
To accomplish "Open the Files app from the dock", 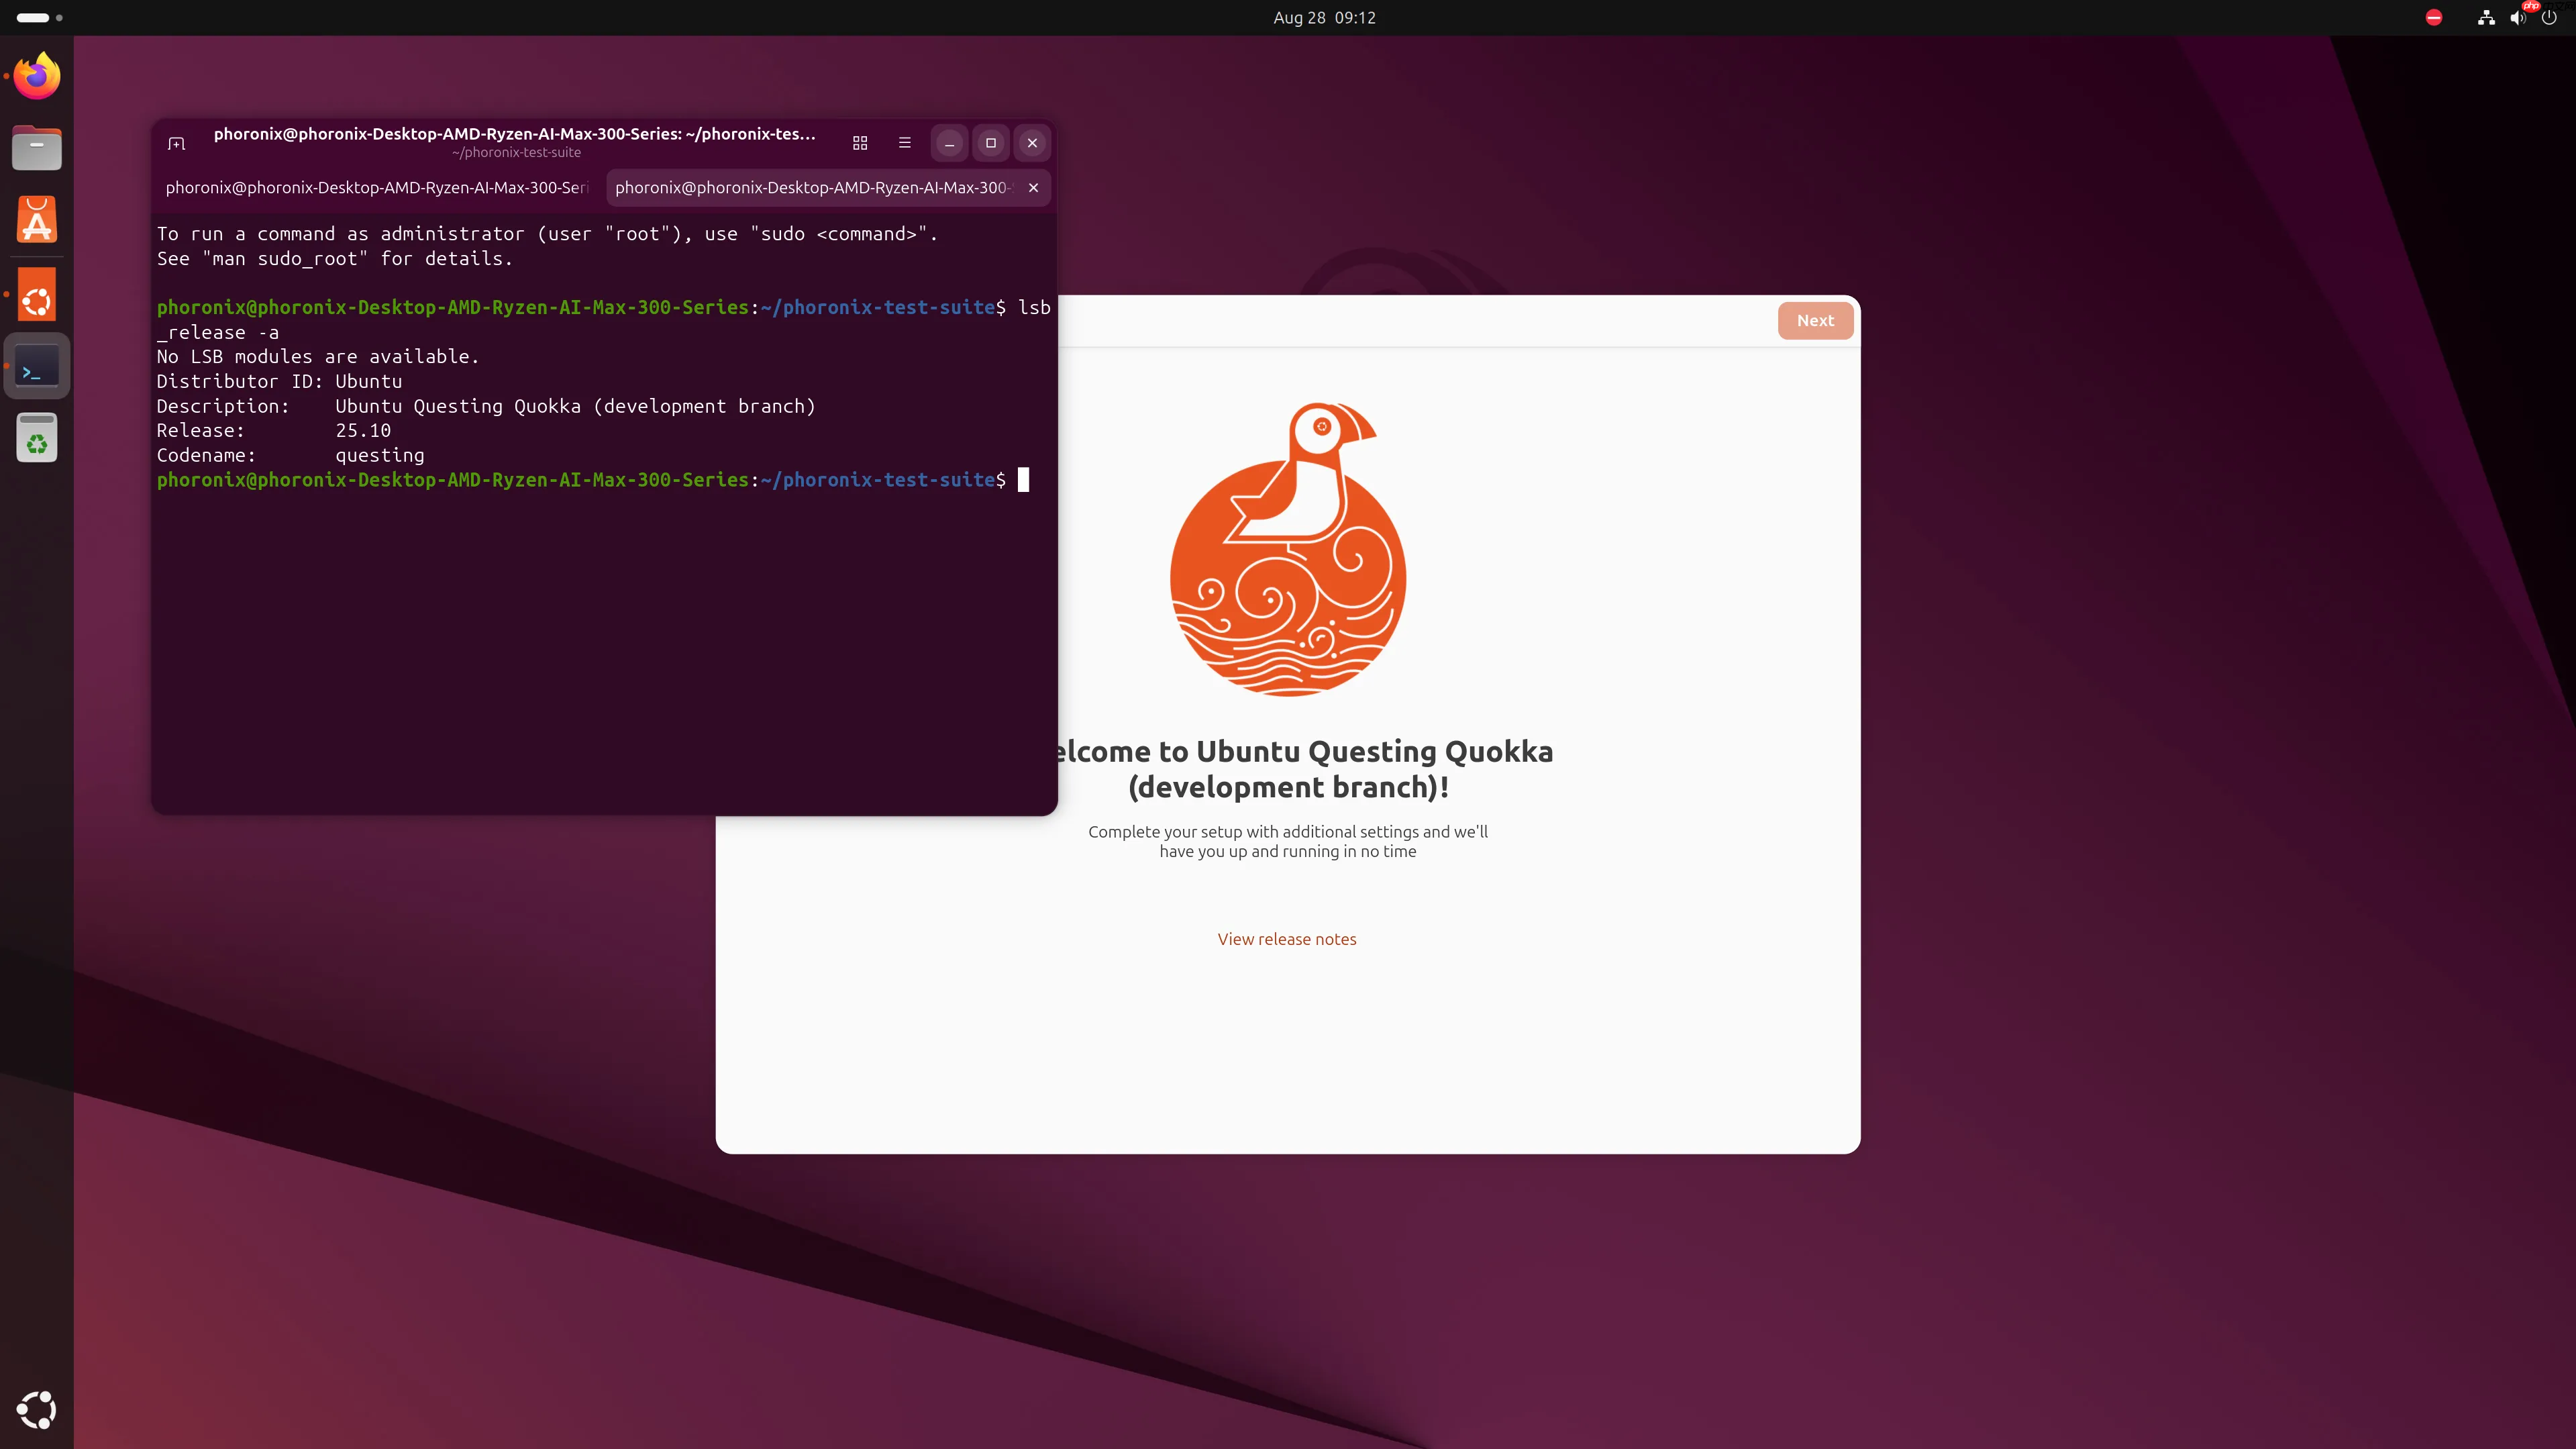I will pos(36,148).
